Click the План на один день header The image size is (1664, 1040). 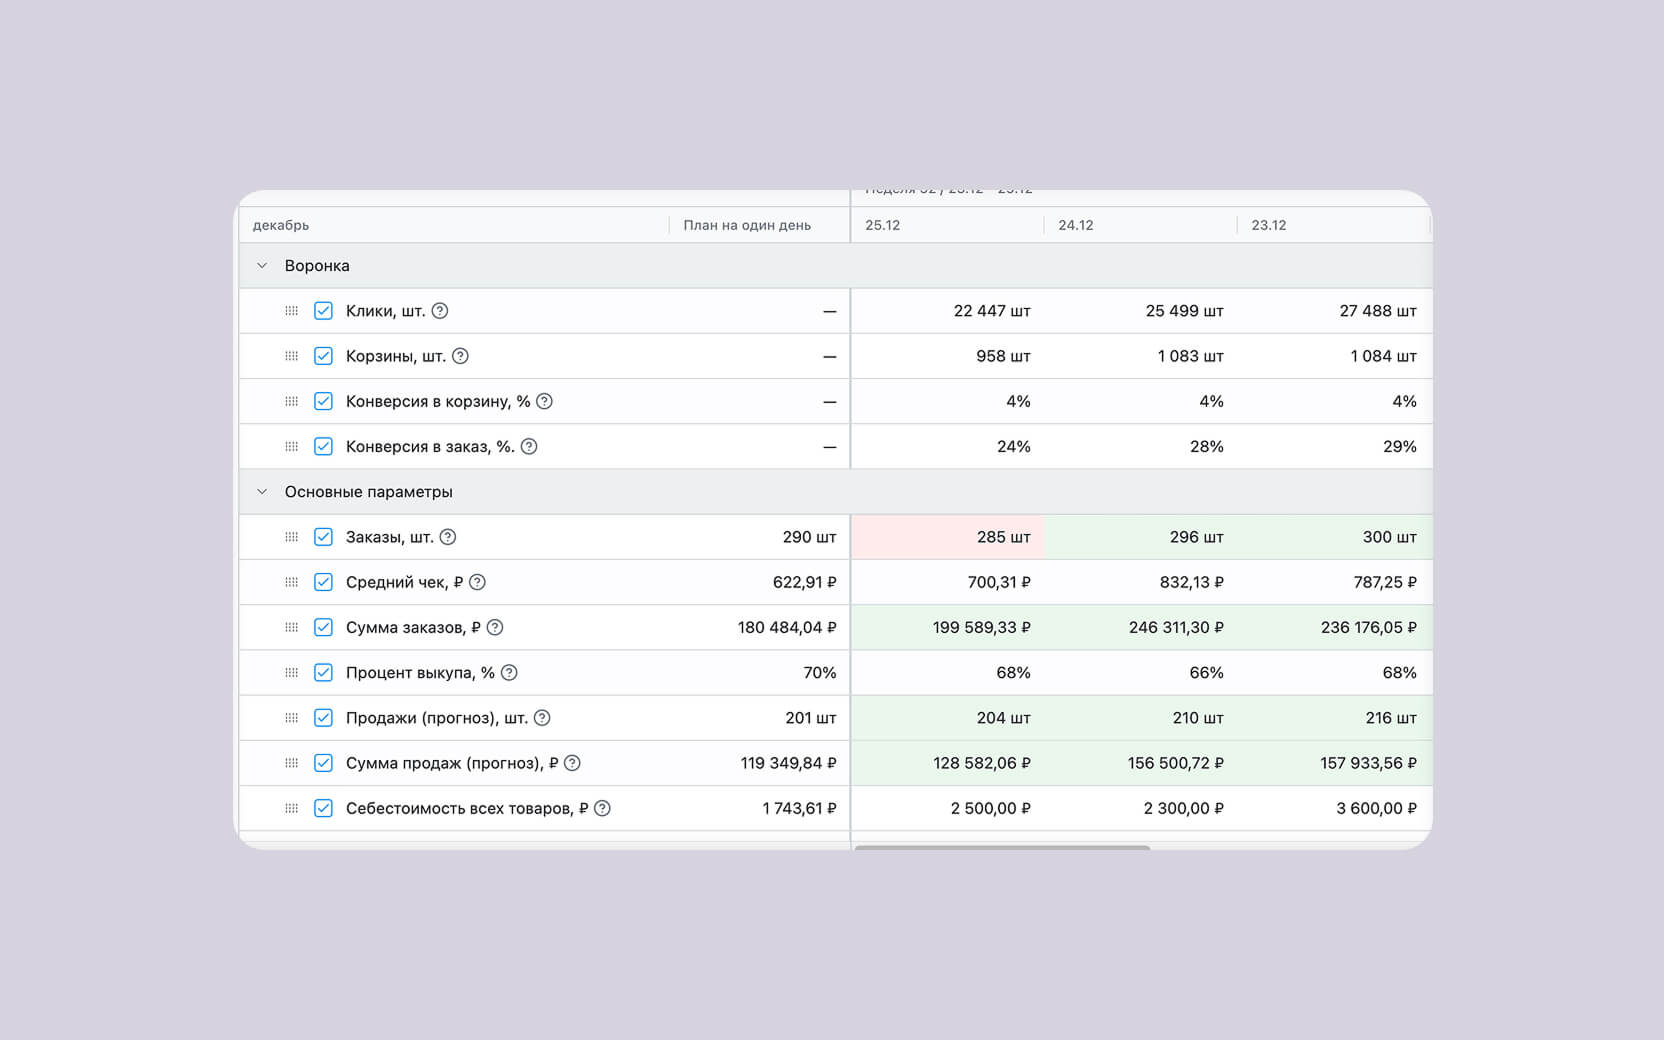(747, 225)
